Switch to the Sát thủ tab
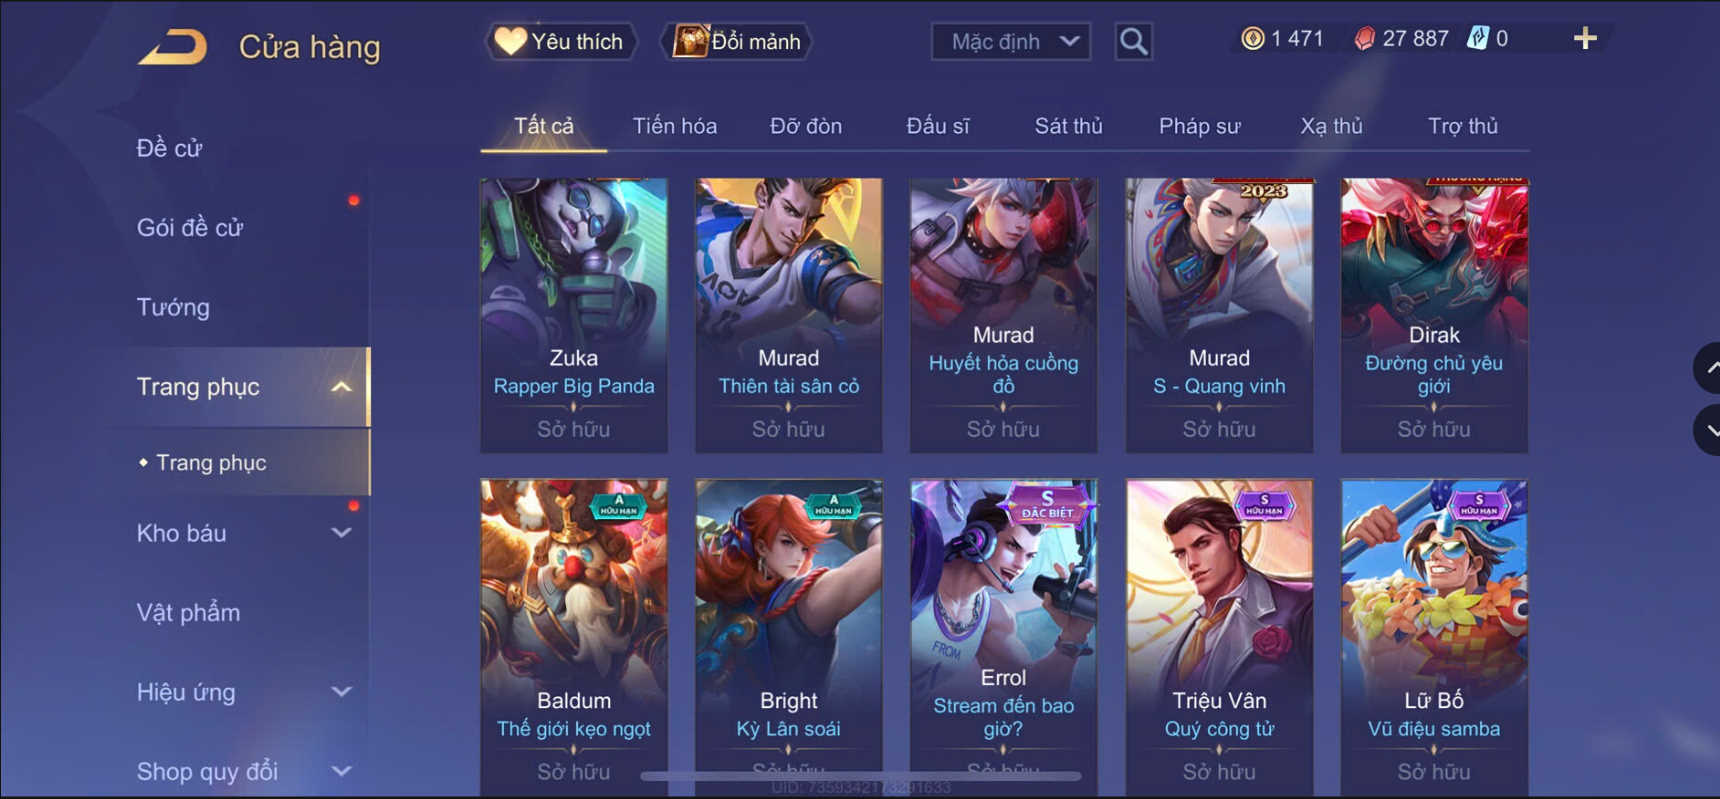The image size is (1720, 799). pos(1068,126)
